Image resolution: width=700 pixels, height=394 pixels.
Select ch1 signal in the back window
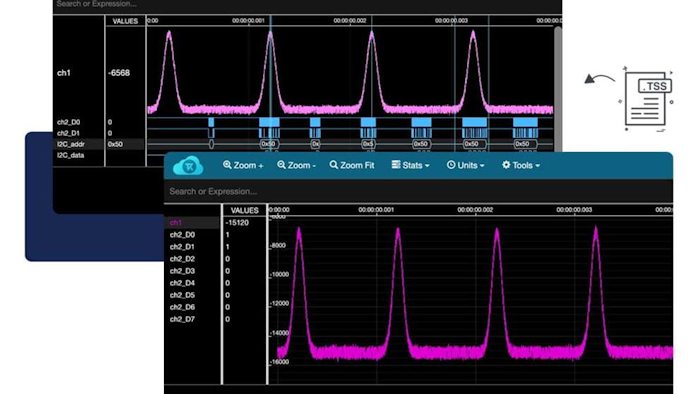tap(64, 73)
